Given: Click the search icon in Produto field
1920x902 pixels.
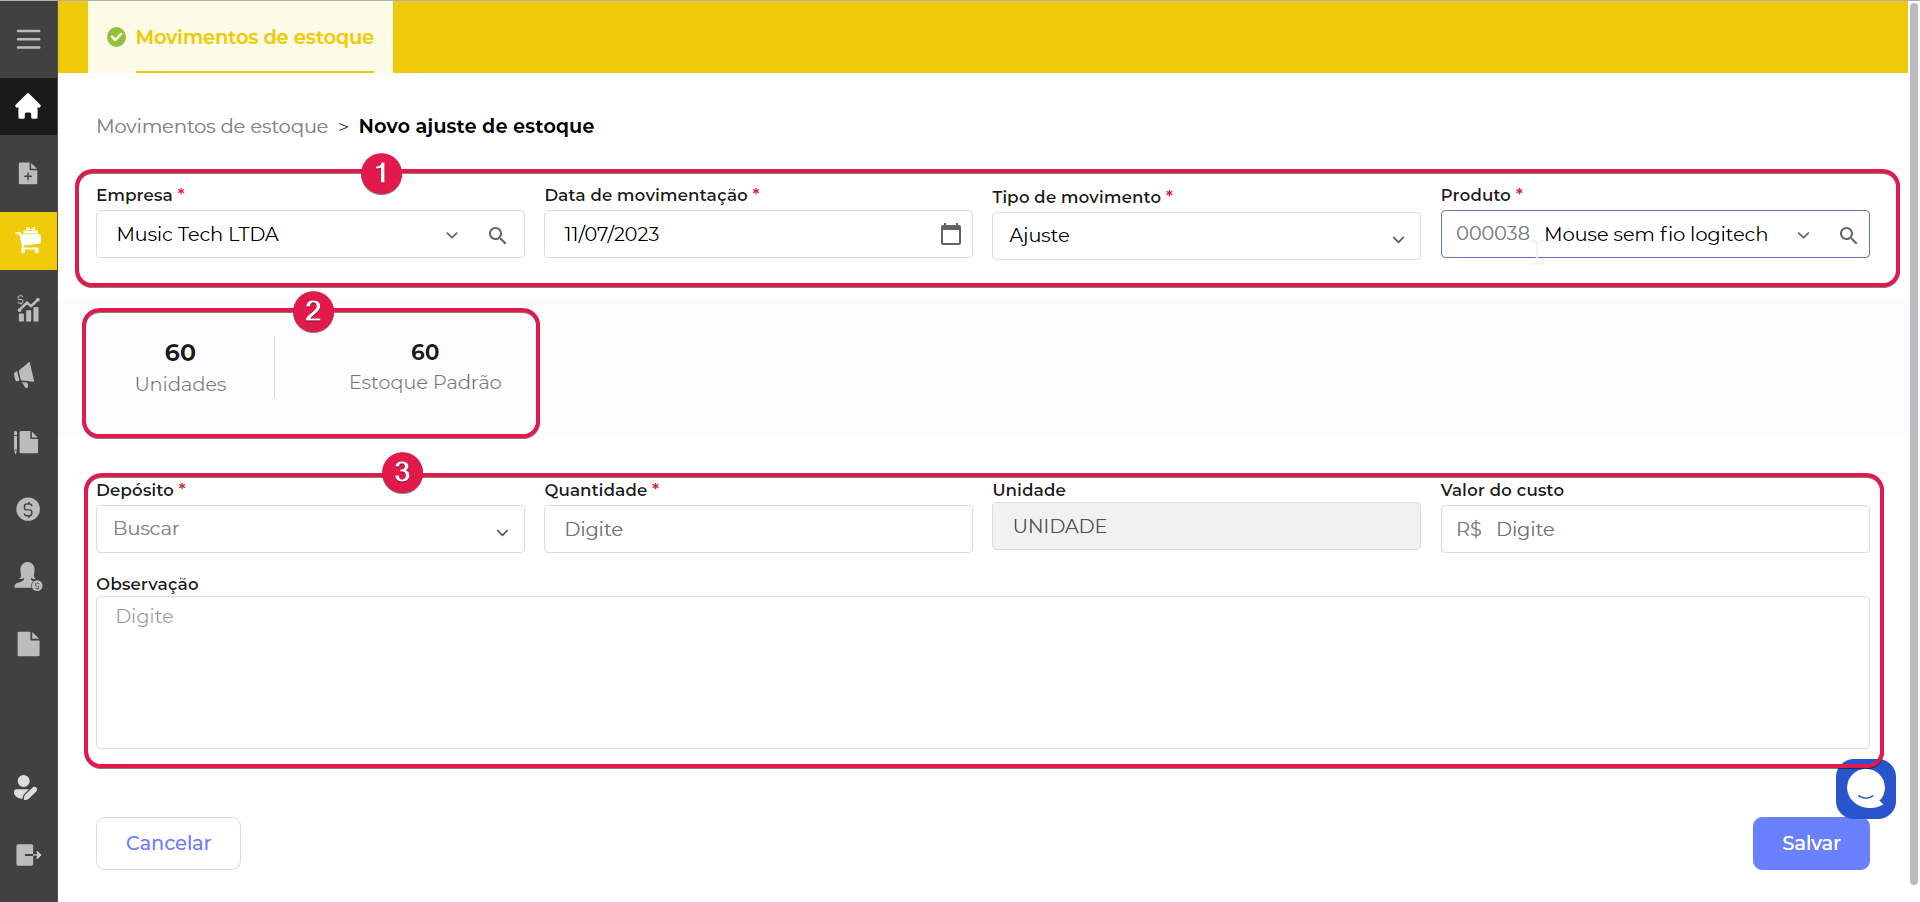Looking at the screenshot, I should pos(1848,235).
